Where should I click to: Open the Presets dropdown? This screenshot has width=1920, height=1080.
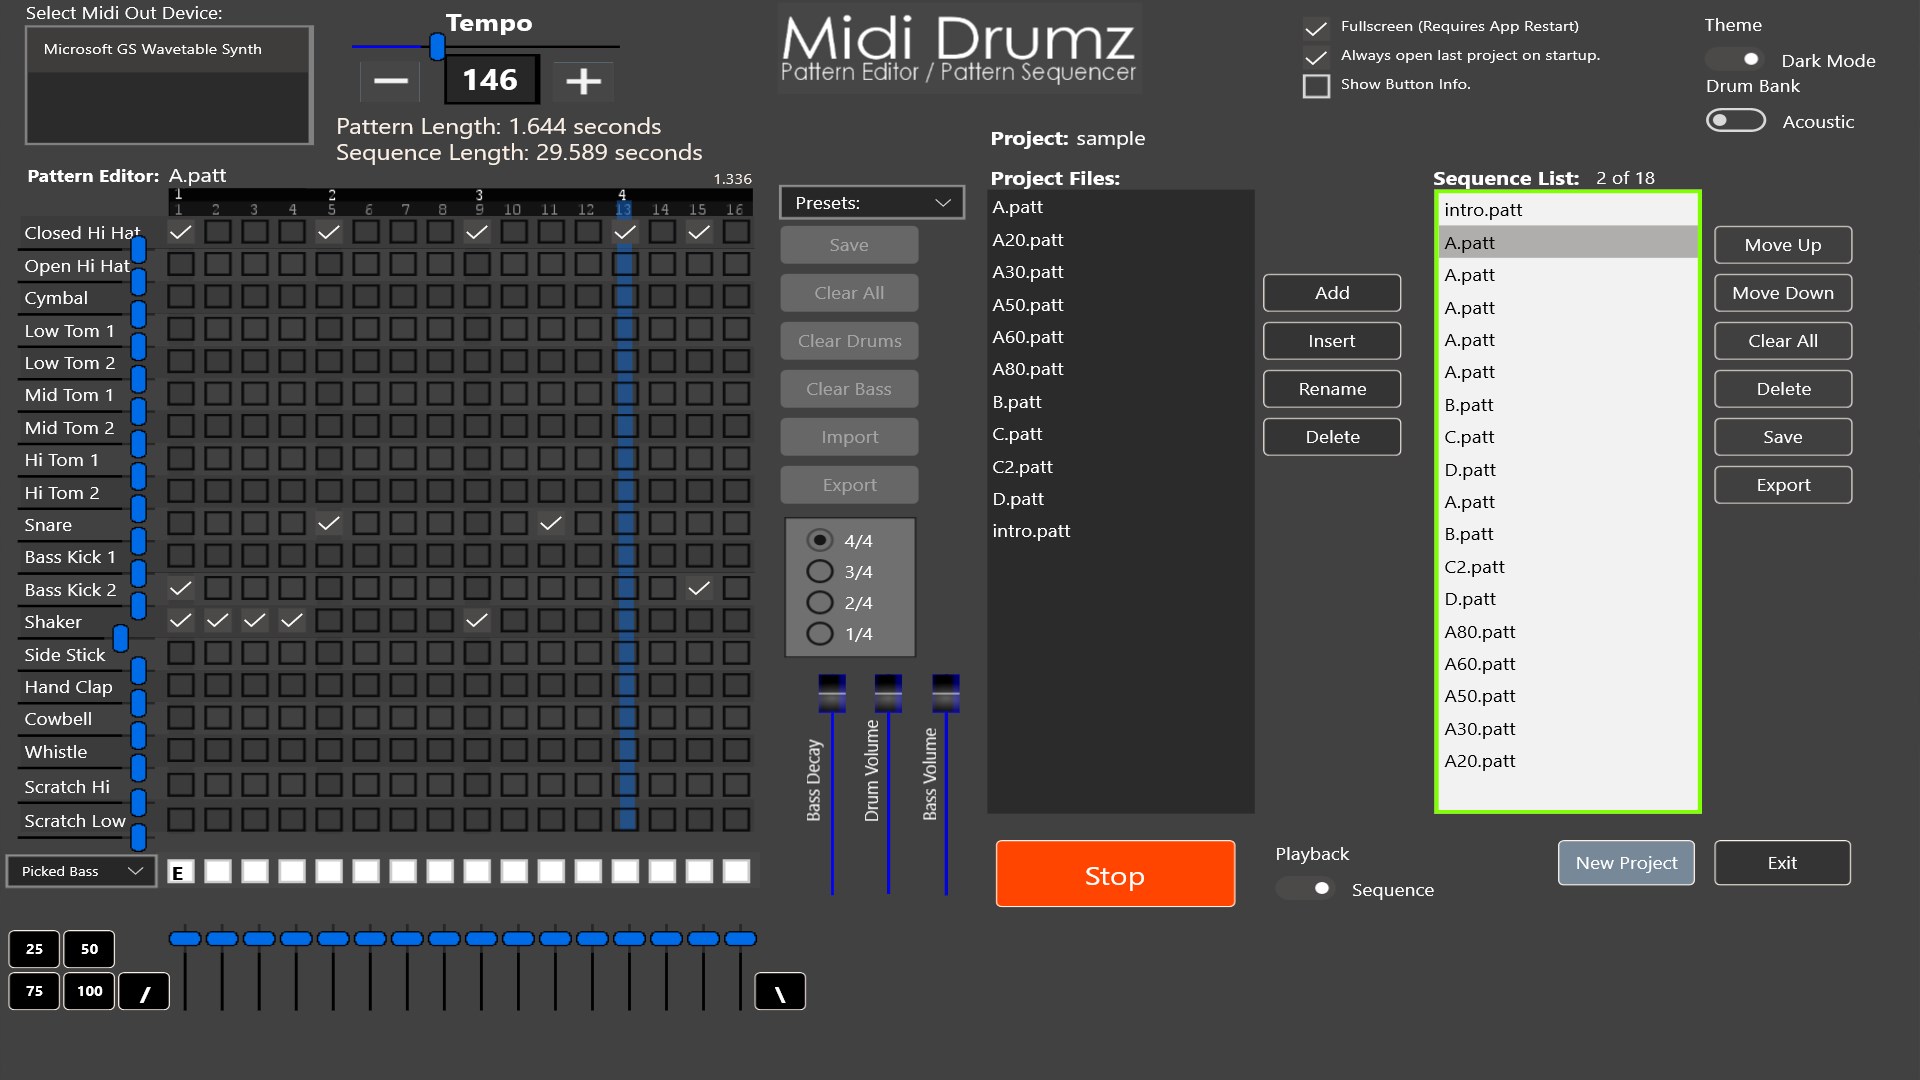[871, 203]
